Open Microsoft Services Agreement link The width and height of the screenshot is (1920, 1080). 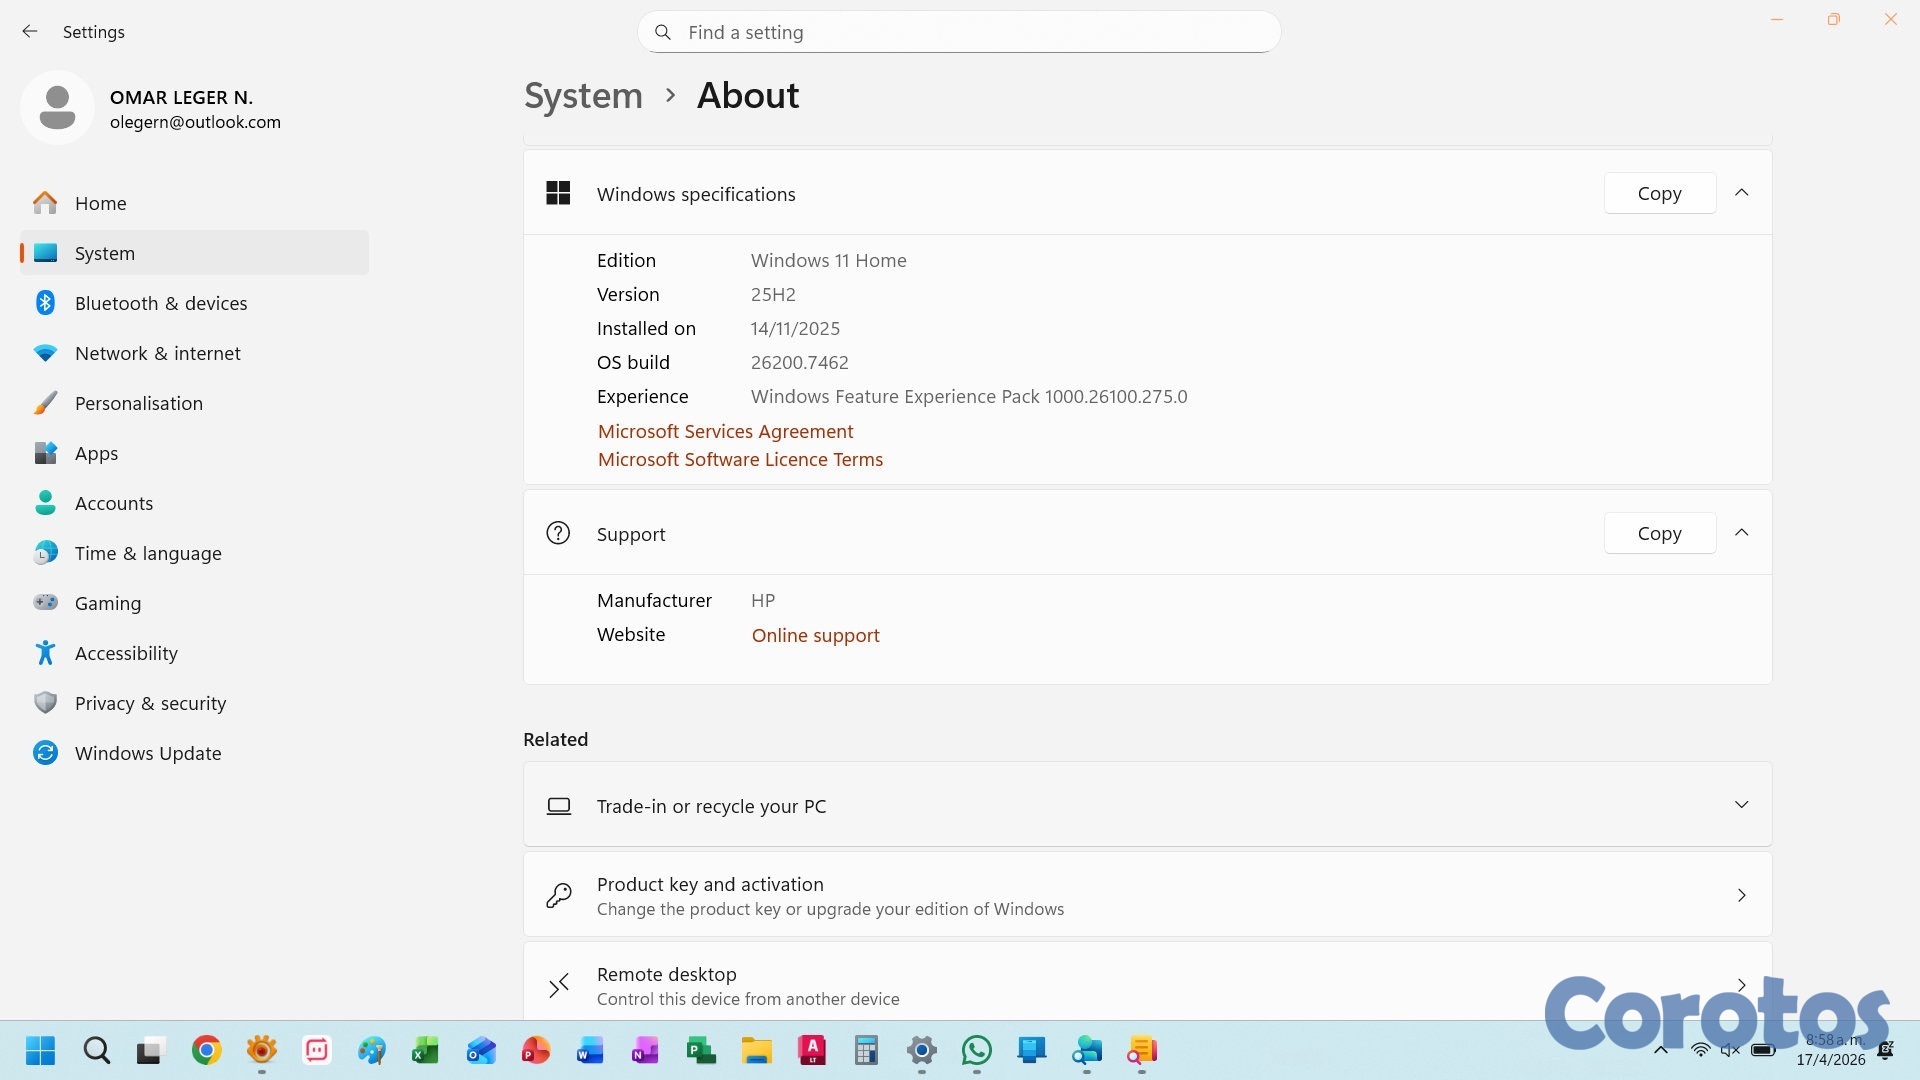click(x=725, y=431)
